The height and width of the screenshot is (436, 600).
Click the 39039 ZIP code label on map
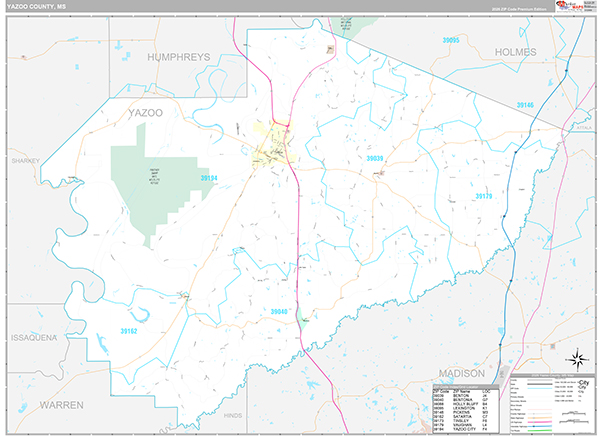[375, 158]
